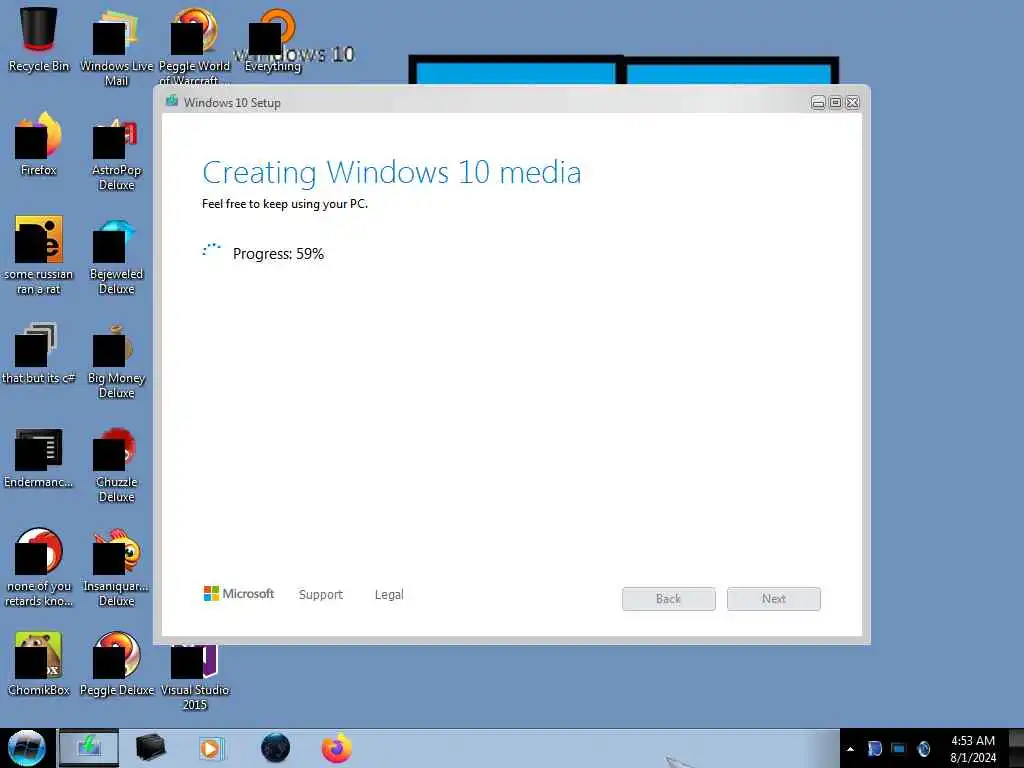Select Bejeweled Deluxe desktop icon

116,256
